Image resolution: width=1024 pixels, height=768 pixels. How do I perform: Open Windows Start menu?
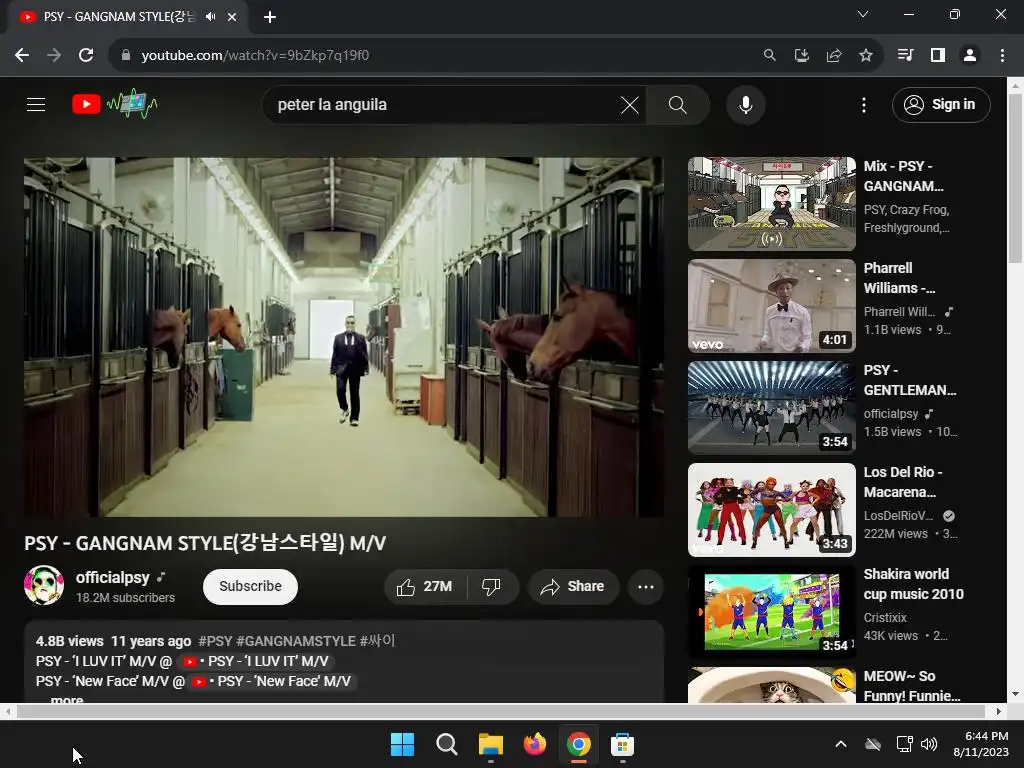tap(402, 744)
